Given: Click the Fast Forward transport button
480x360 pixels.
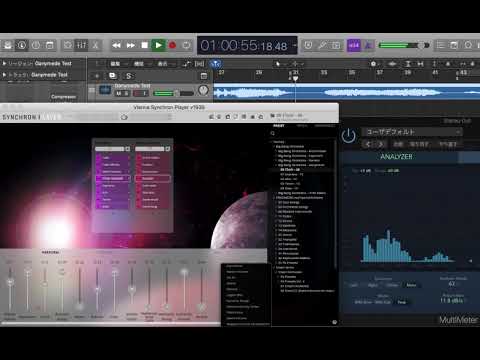Looking at the screenshot, I should tap(130, 45).
